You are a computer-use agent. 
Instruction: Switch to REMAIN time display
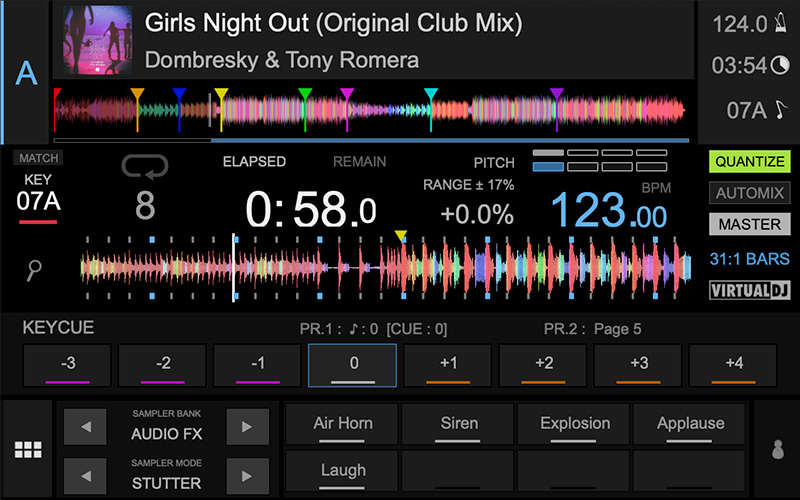click(359, 162)
